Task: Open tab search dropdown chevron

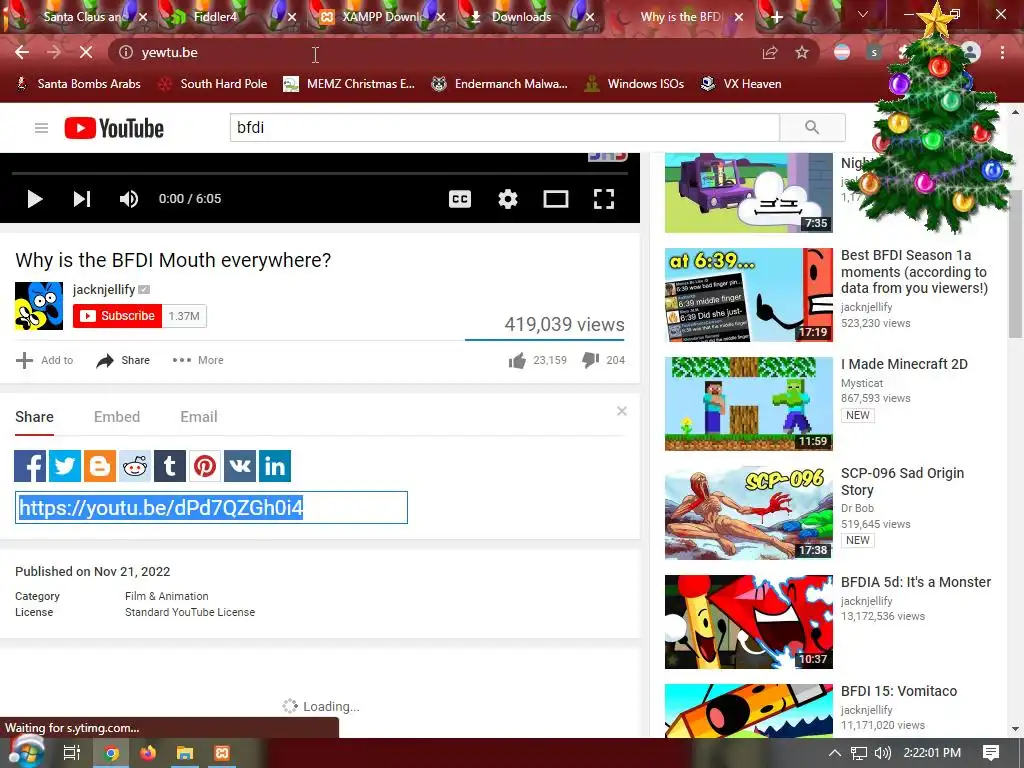Action: coord(863,14)
